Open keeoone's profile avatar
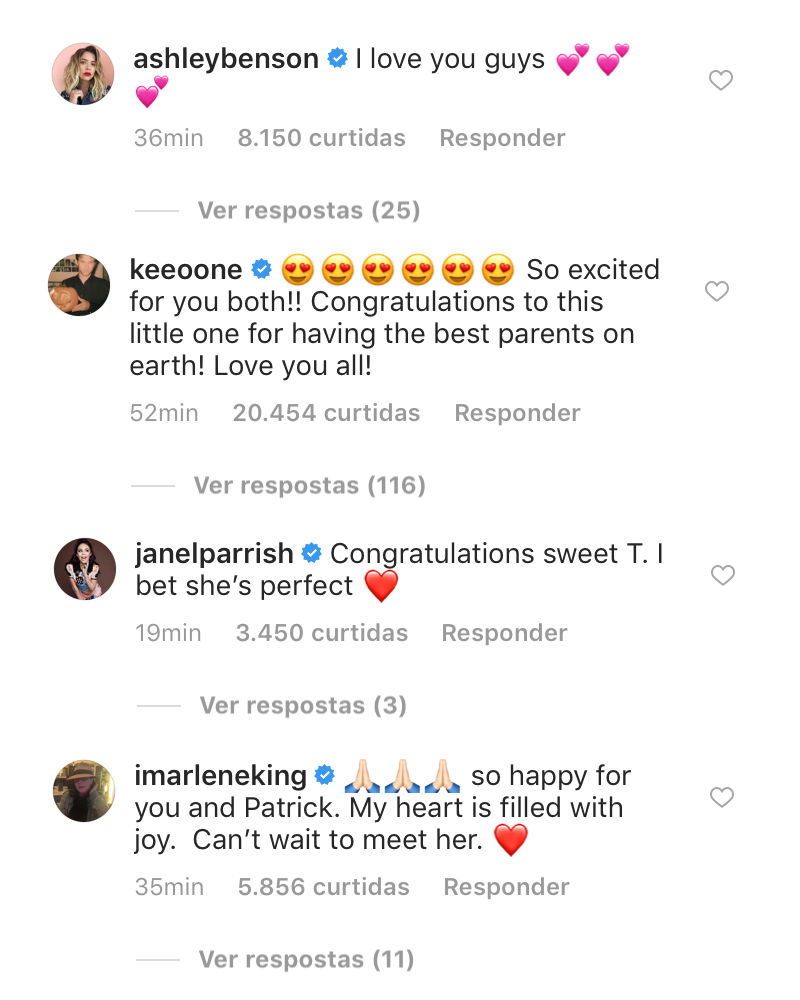Image resolution: width=800 pixels, height=1000 pixels. point(79,285)
